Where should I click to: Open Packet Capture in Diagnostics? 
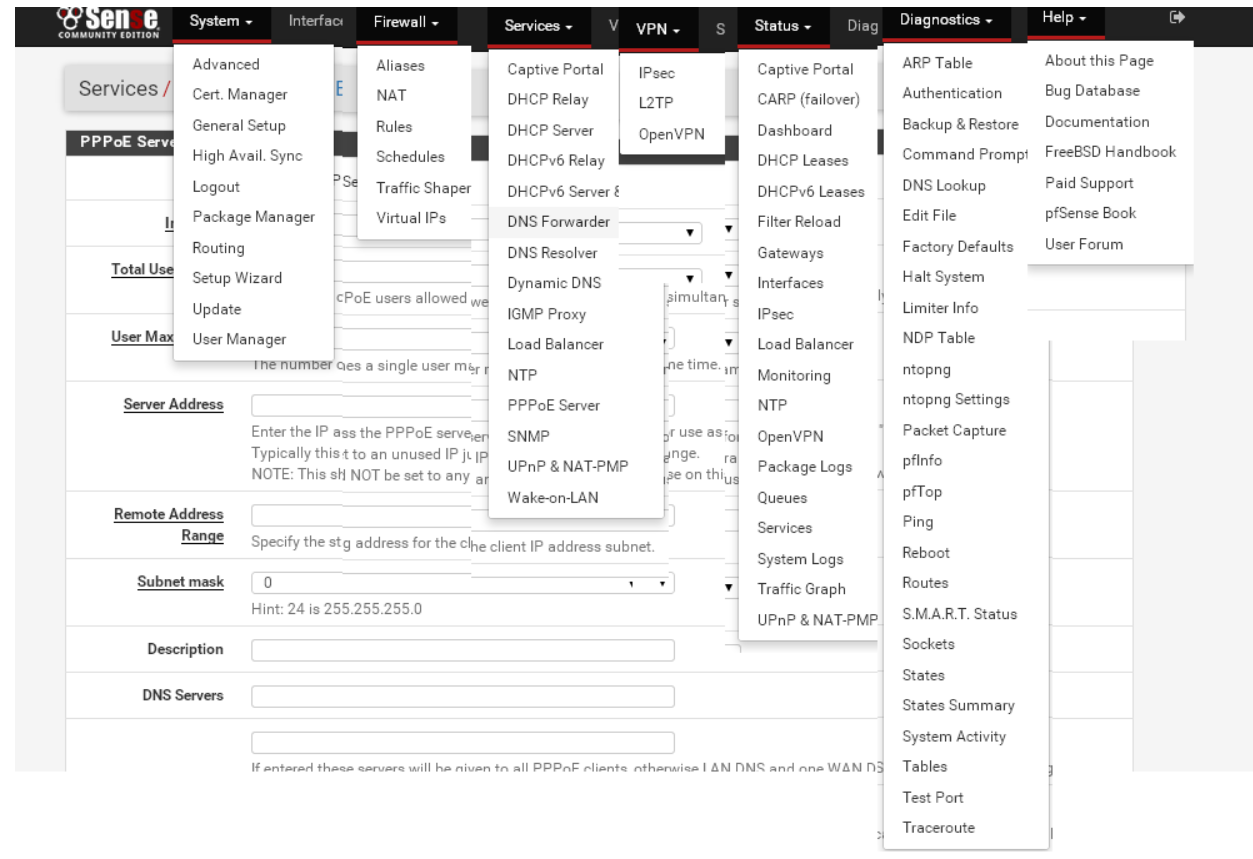[x=954, y=430]
